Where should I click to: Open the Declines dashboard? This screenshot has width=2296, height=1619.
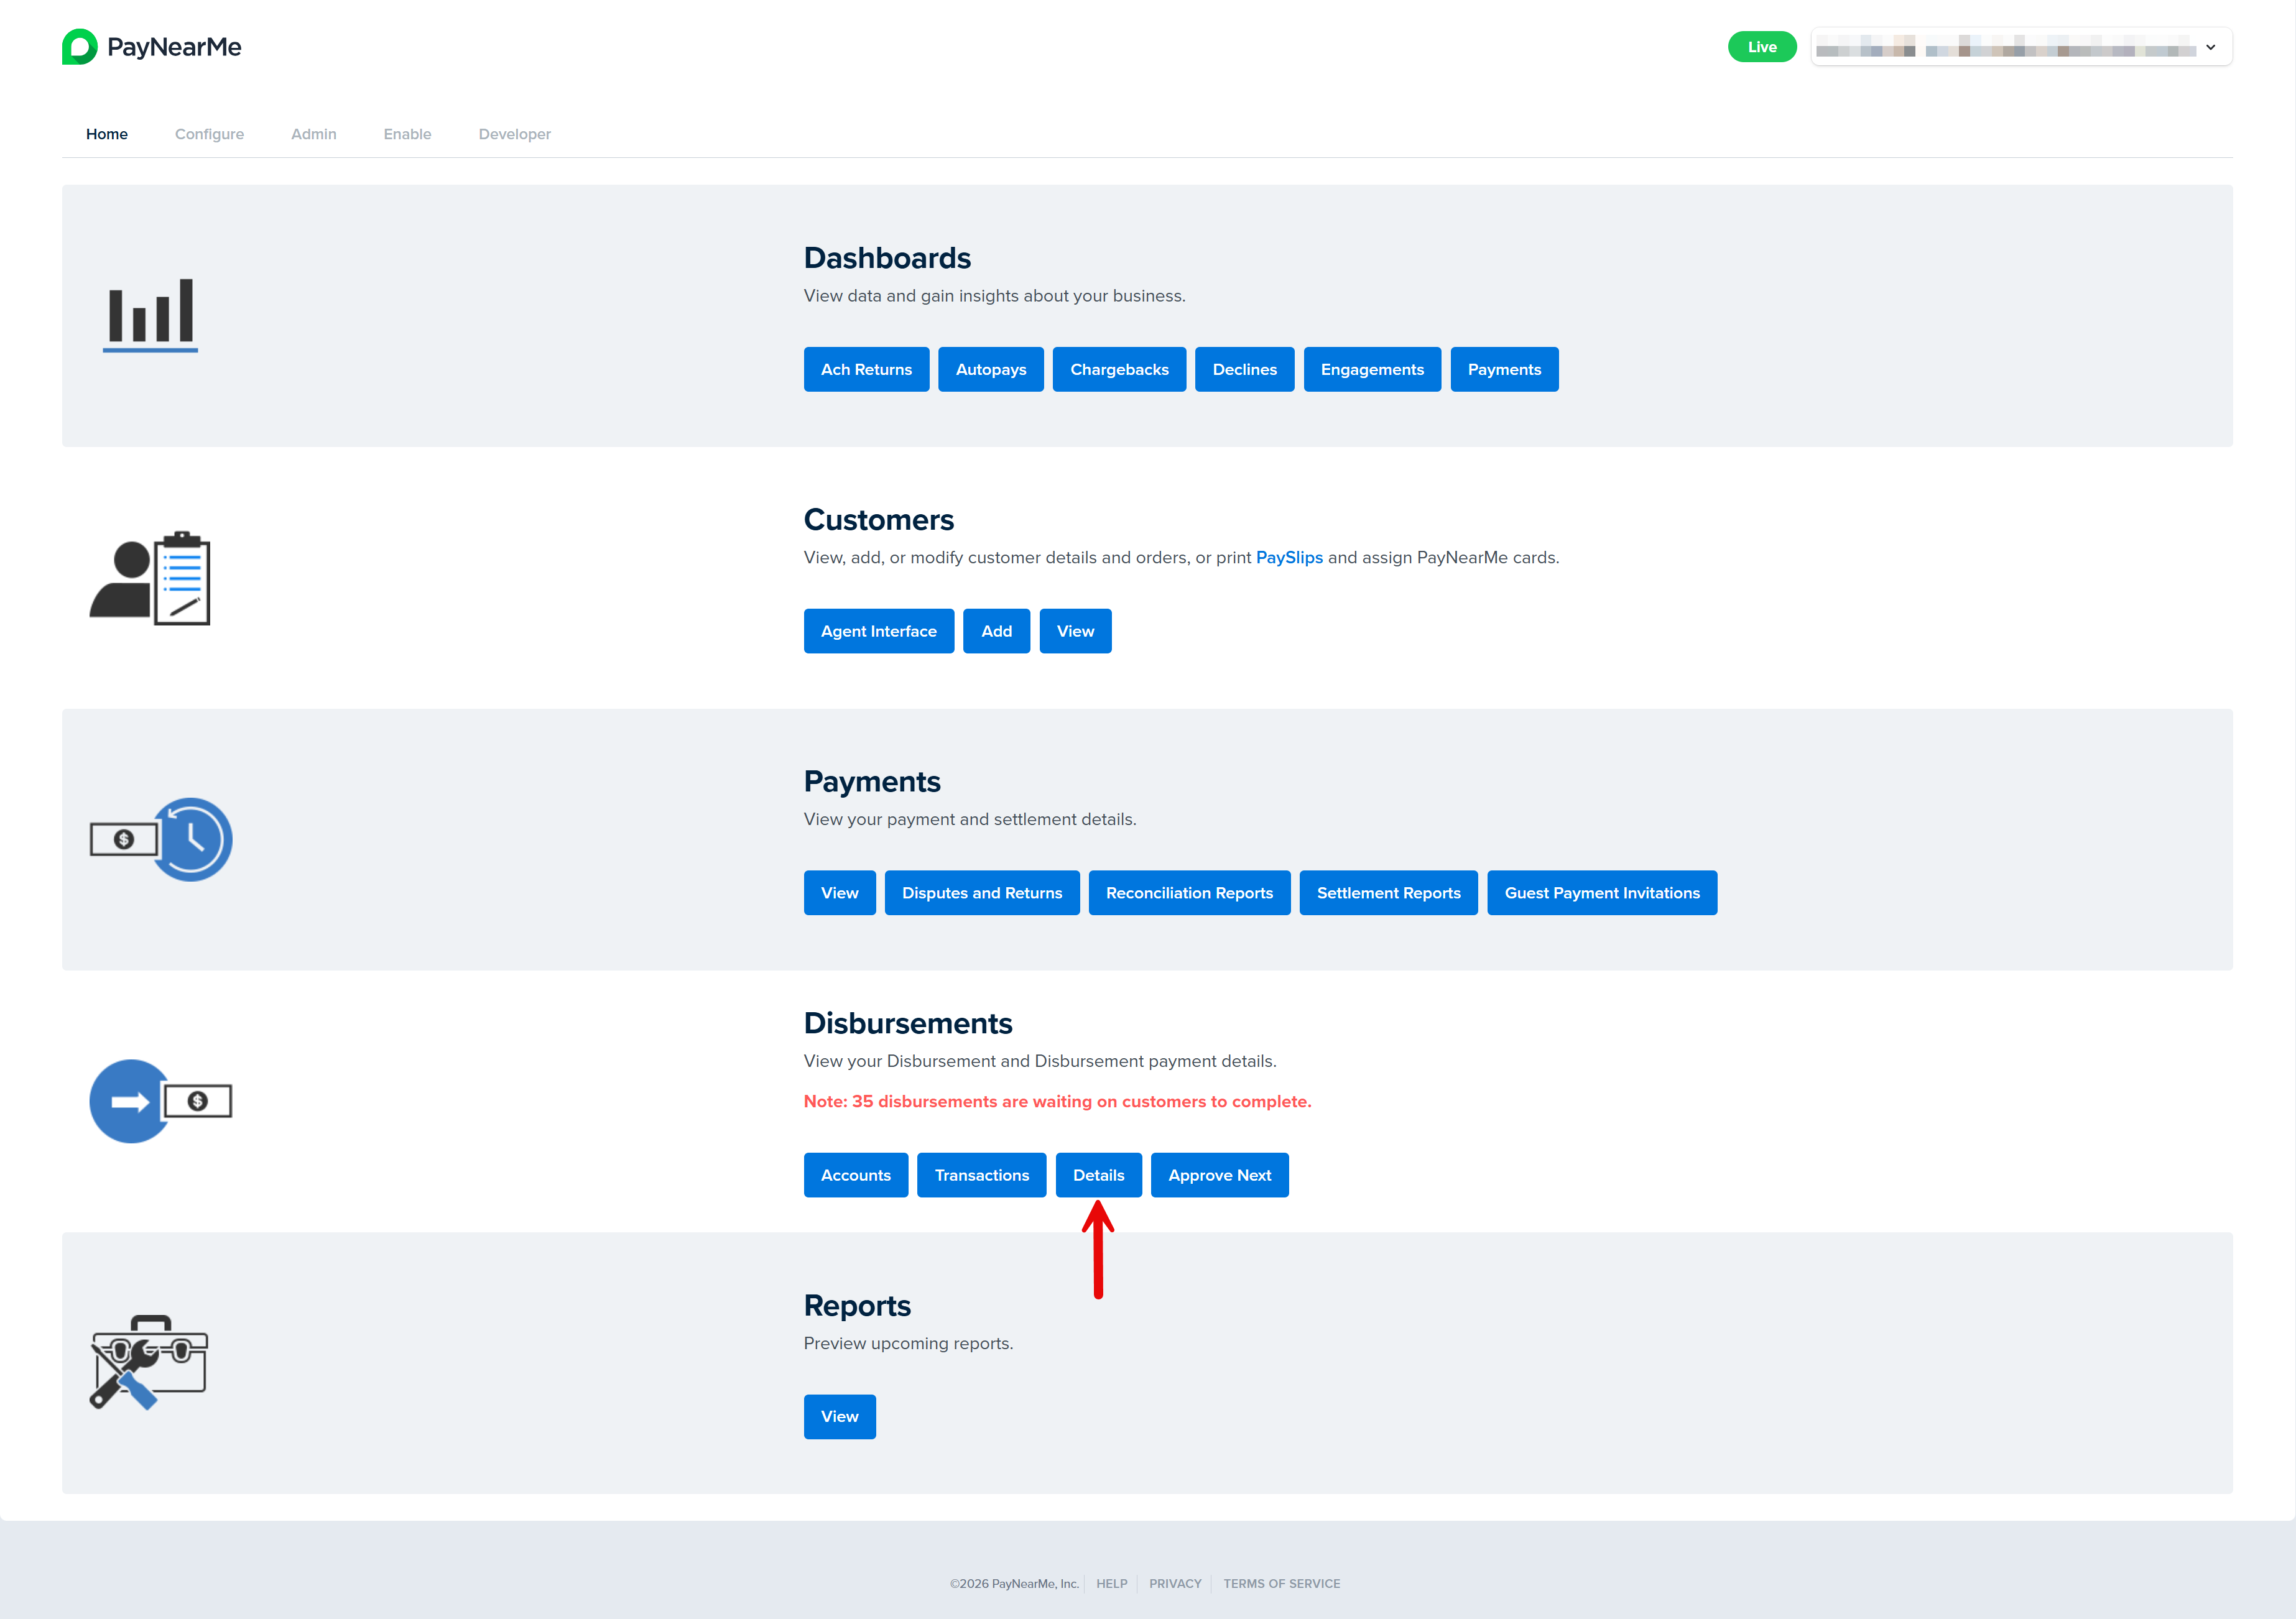tap(1245, 369)
